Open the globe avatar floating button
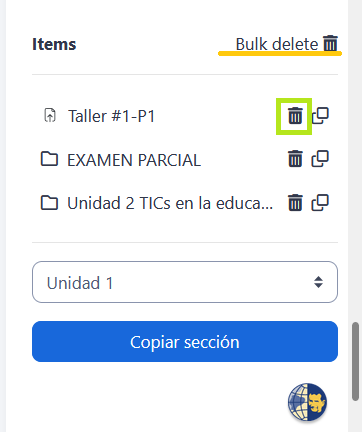The width and height of the screenshot is (362, 432). 307,402
